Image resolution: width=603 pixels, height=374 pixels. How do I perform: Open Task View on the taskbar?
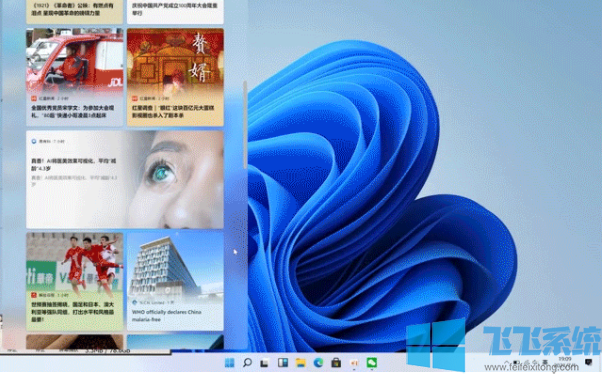(265, 362)
